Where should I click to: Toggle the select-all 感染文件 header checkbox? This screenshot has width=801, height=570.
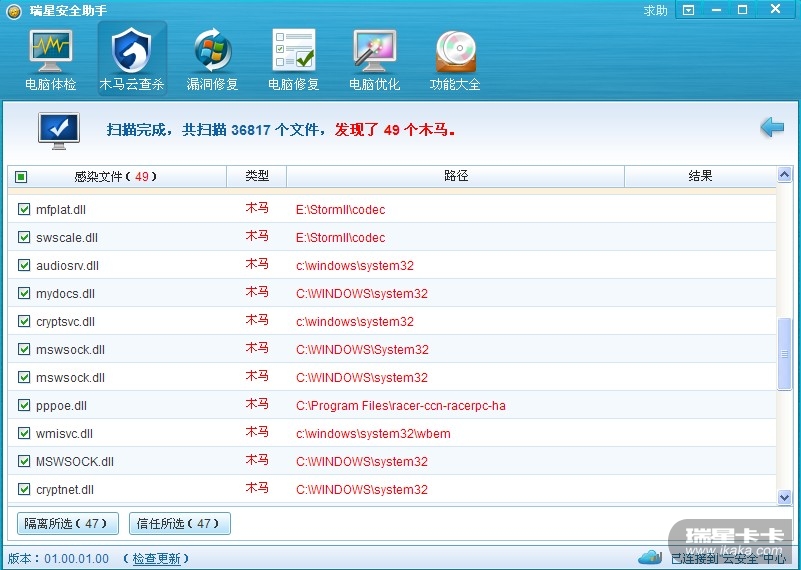pyautogui.click(x=22, y=177)
